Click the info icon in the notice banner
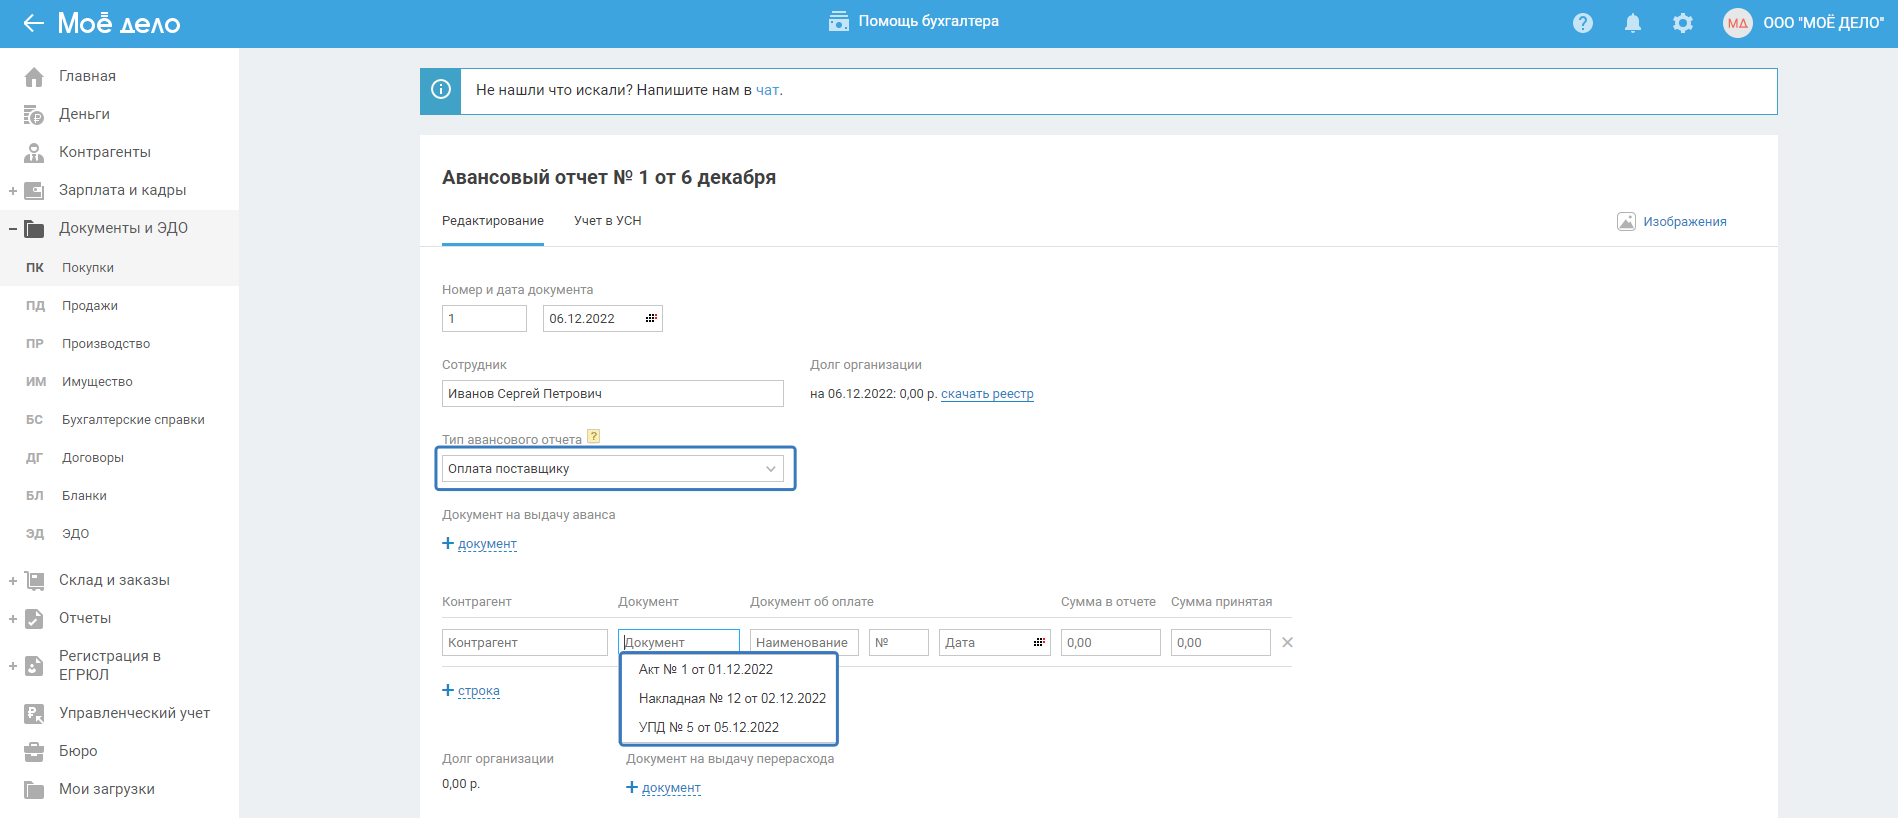 (x=440, y=90)
